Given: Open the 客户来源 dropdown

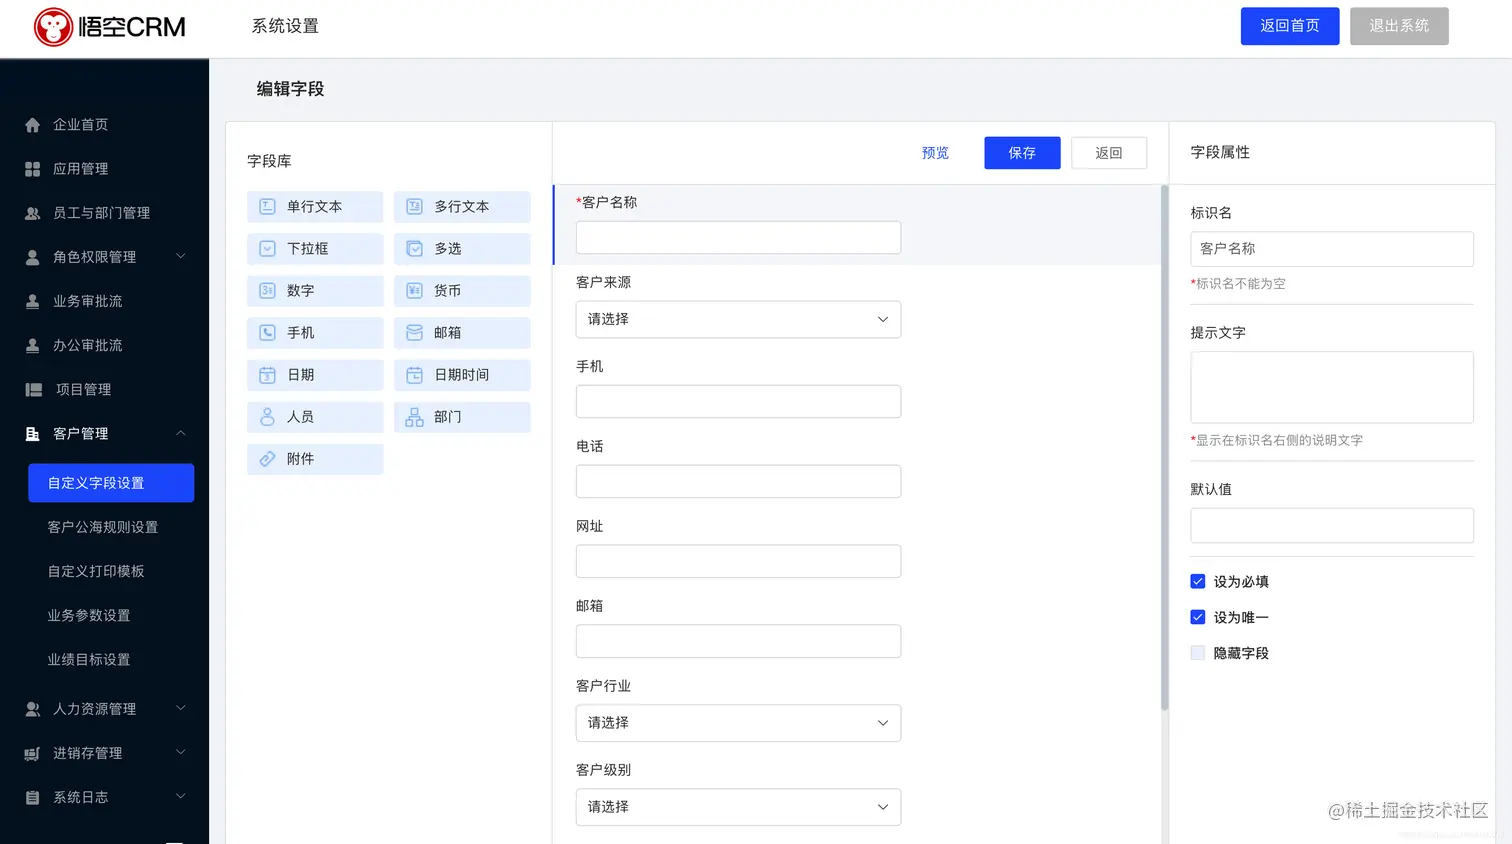Looking at the screenshot, I should 737,319.
